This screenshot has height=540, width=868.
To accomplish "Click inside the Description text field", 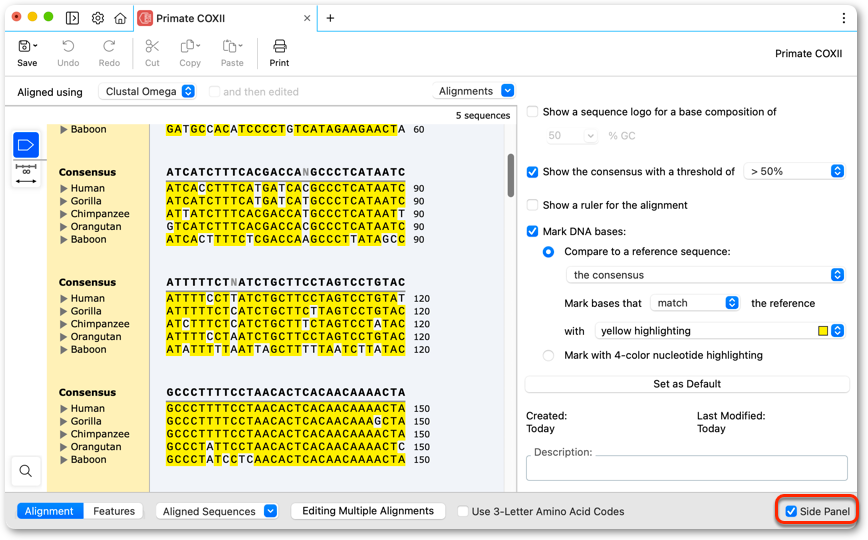I will point(686,468).
